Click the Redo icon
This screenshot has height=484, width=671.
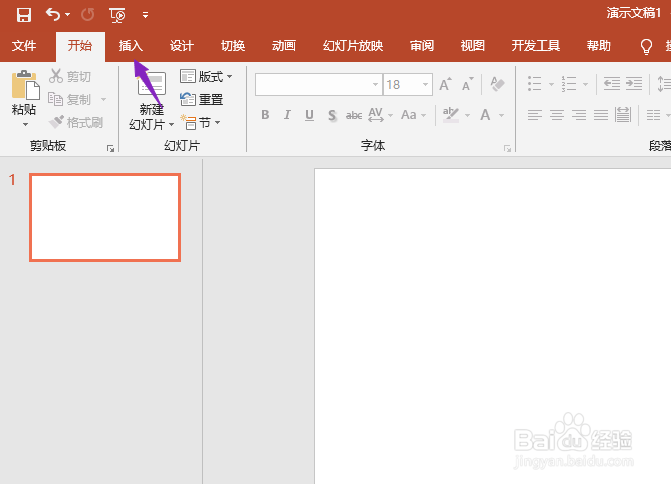point(88,15)
